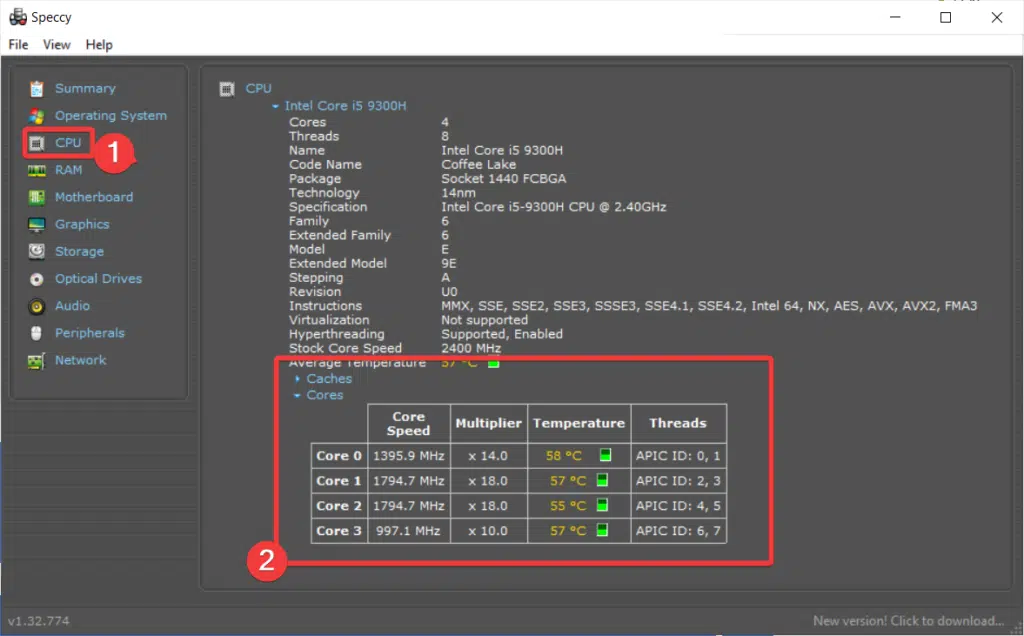The image size is (1024, 636).
Task: Click the x 14.0 multiplier cell
Action: click(488, 456)
